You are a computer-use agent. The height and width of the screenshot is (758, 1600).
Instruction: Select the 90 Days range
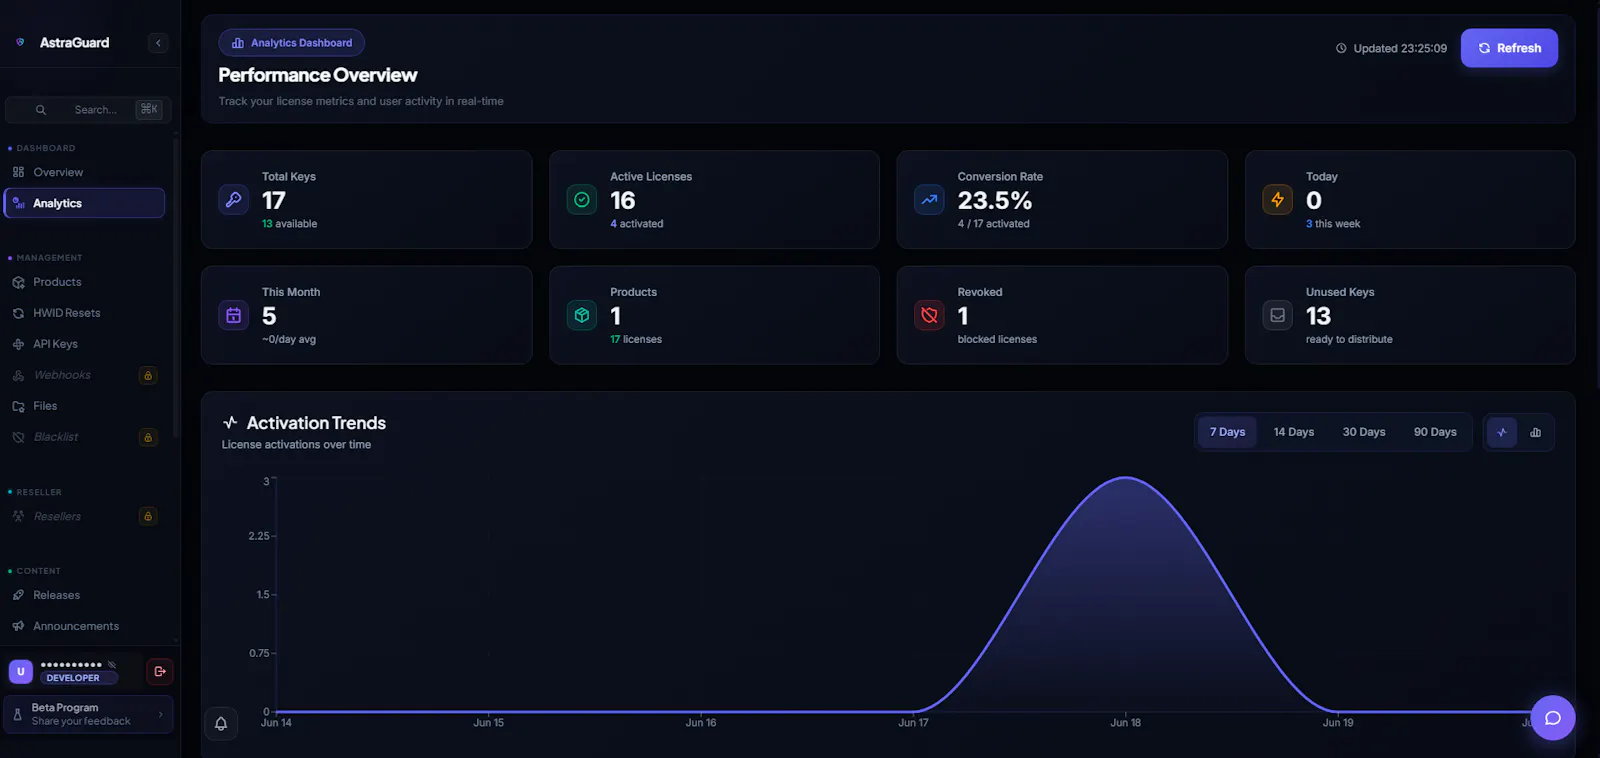(1435, 432)
